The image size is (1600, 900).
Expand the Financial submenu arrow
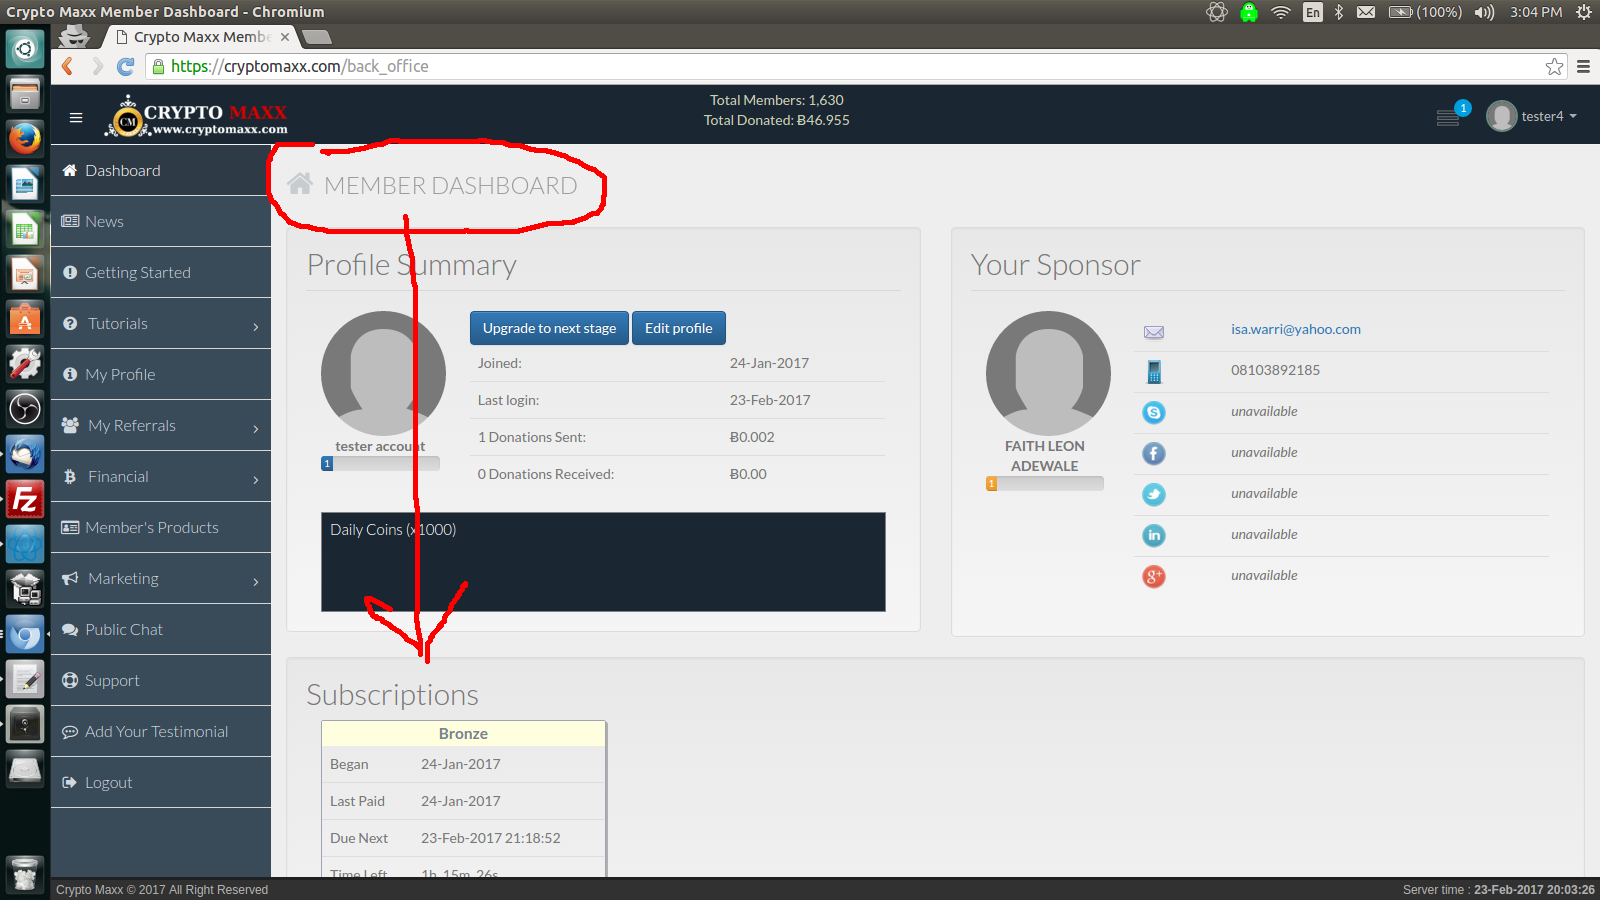(256, 479)
